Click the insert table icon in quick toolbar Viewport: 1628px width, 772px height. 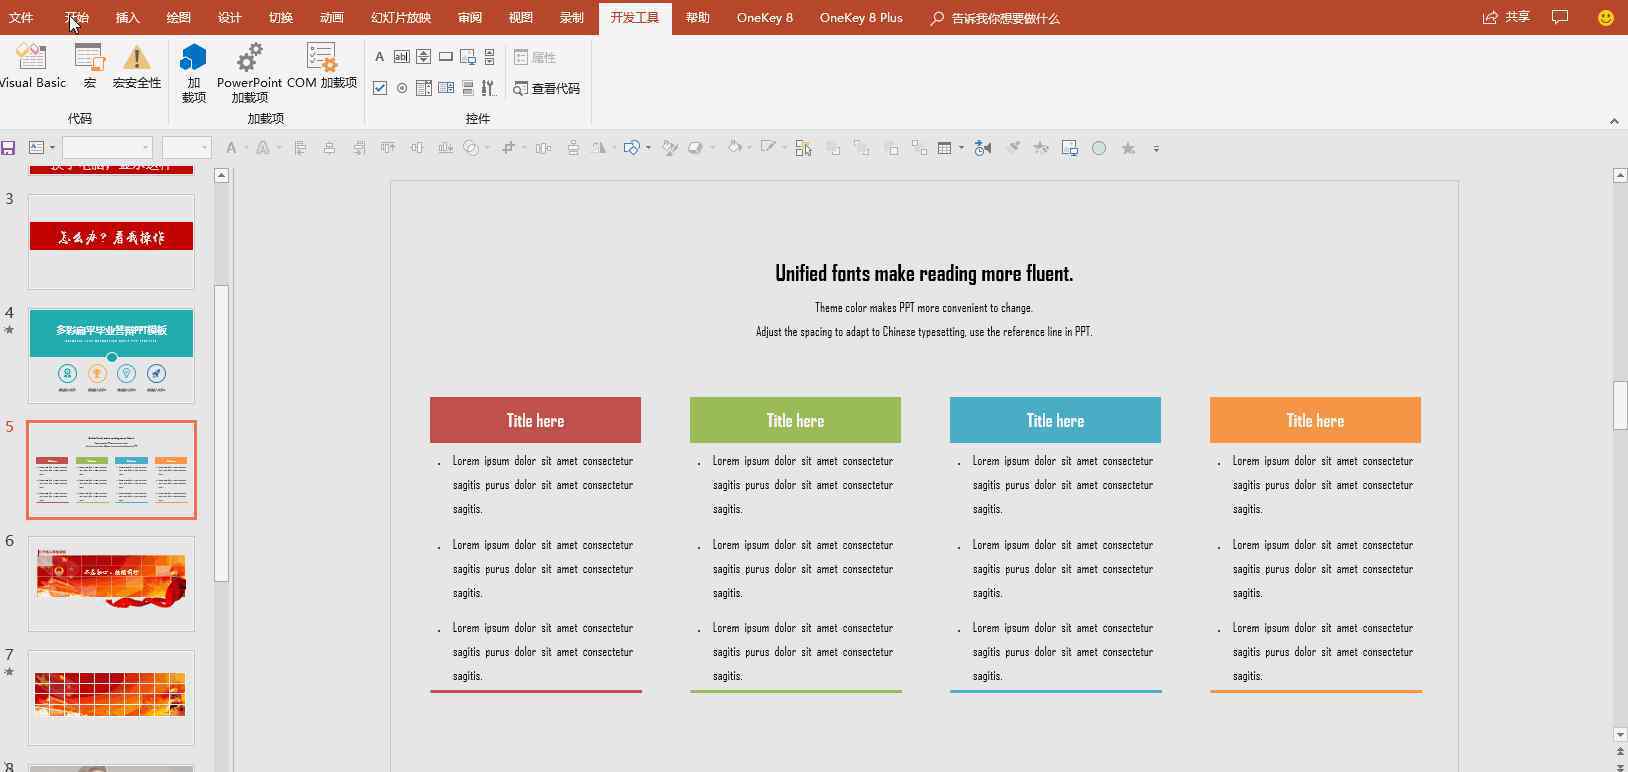click(944, 148)
